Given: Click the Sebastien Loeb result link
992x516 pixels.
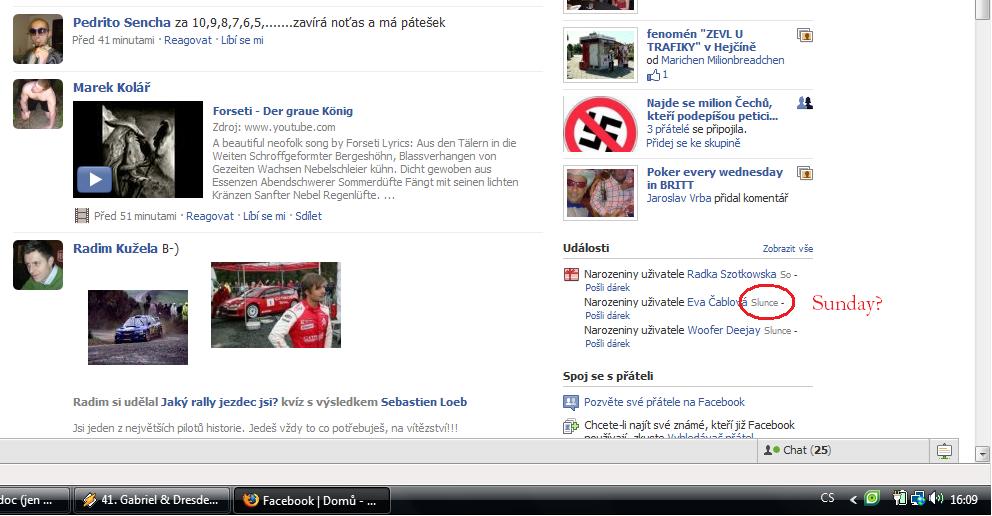Looking at the screenshot, I should [424, 402].
